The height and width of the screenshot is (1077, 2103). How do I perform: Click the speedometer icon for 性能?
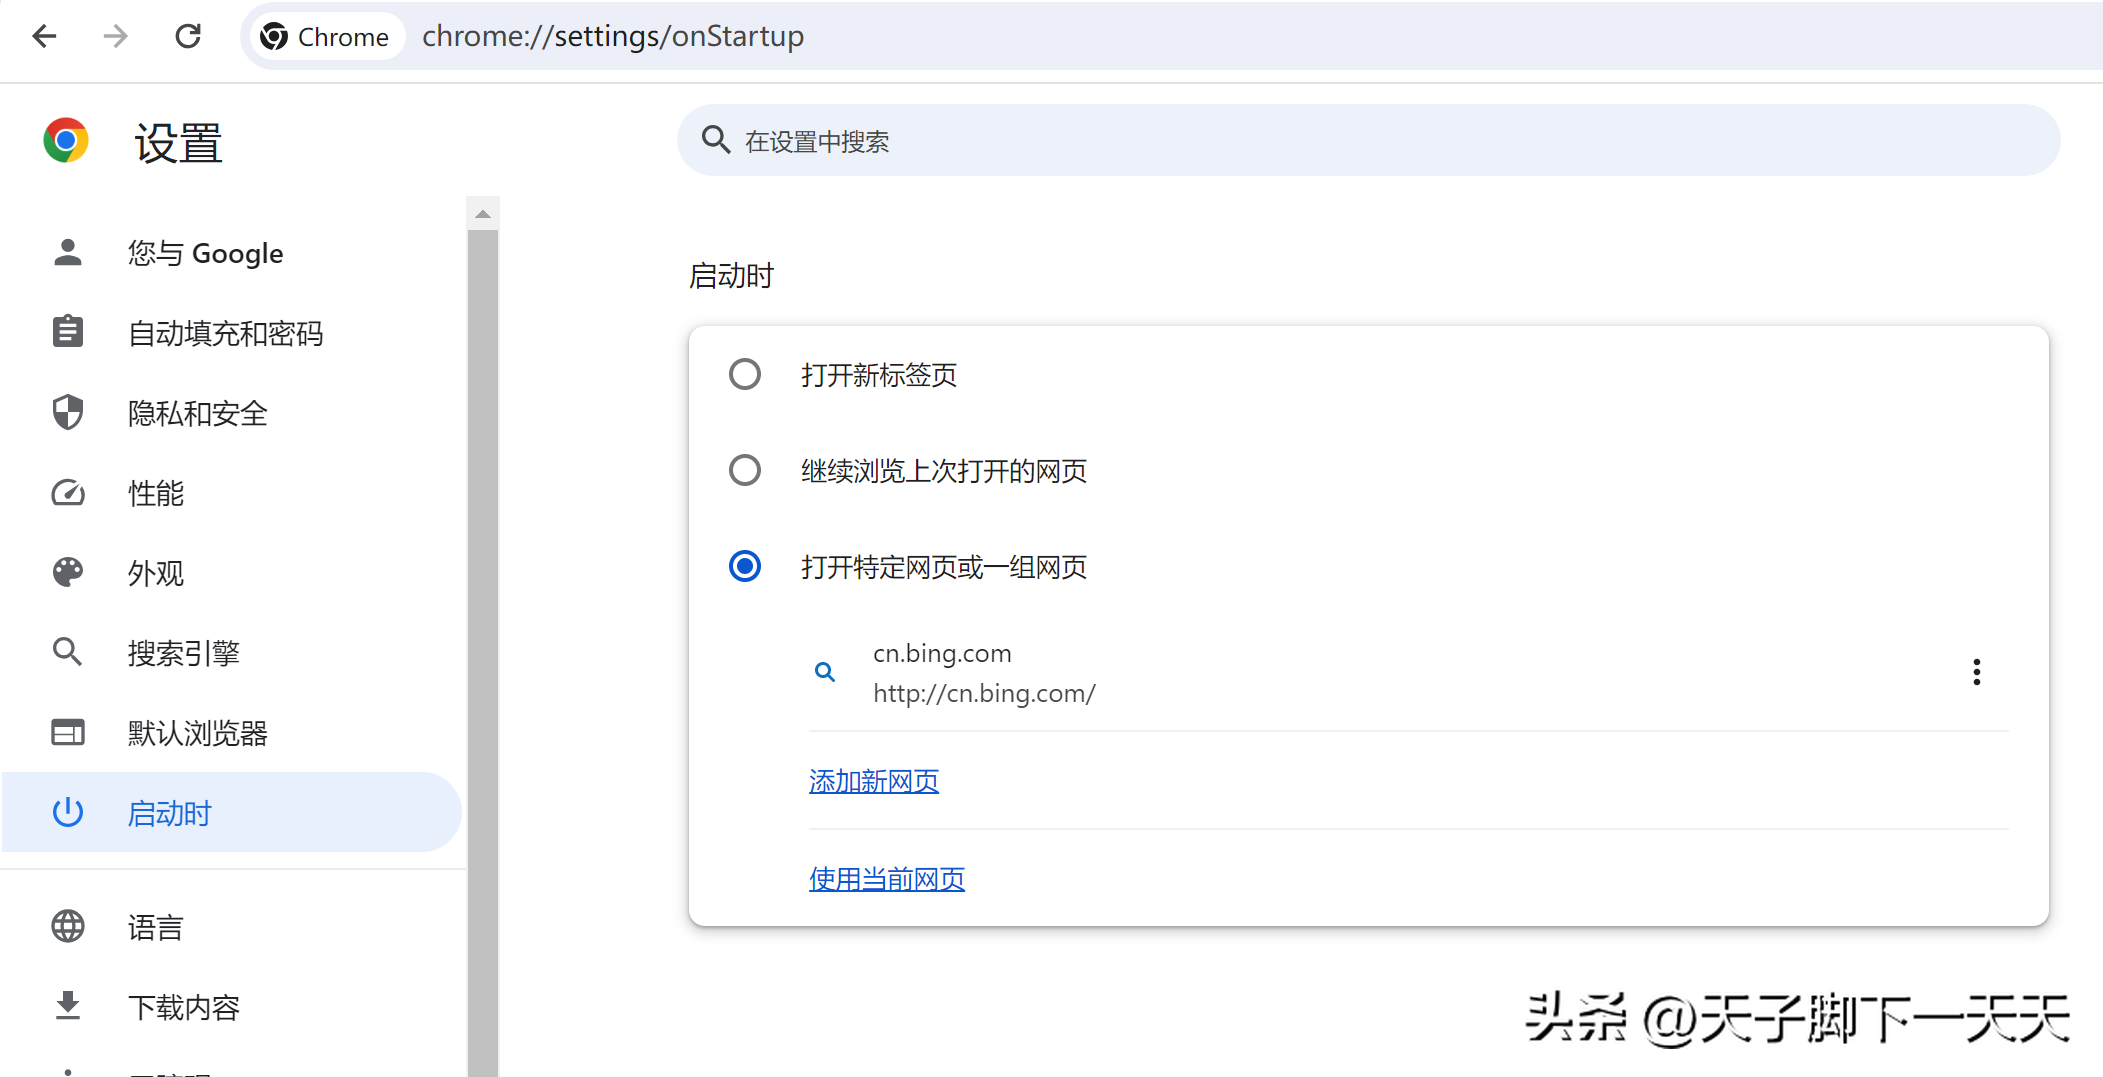pos(68,493)
